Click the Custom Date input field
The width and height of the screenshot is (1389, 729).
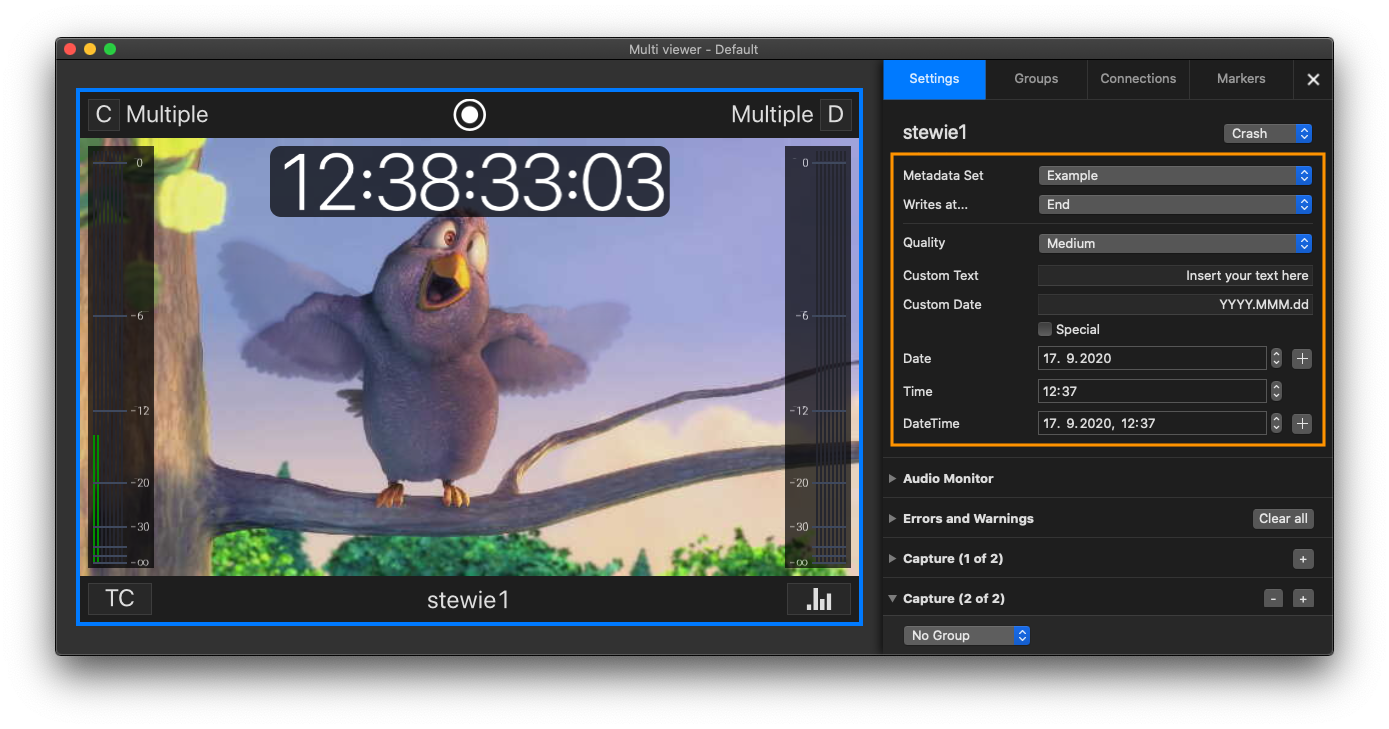1175,304
